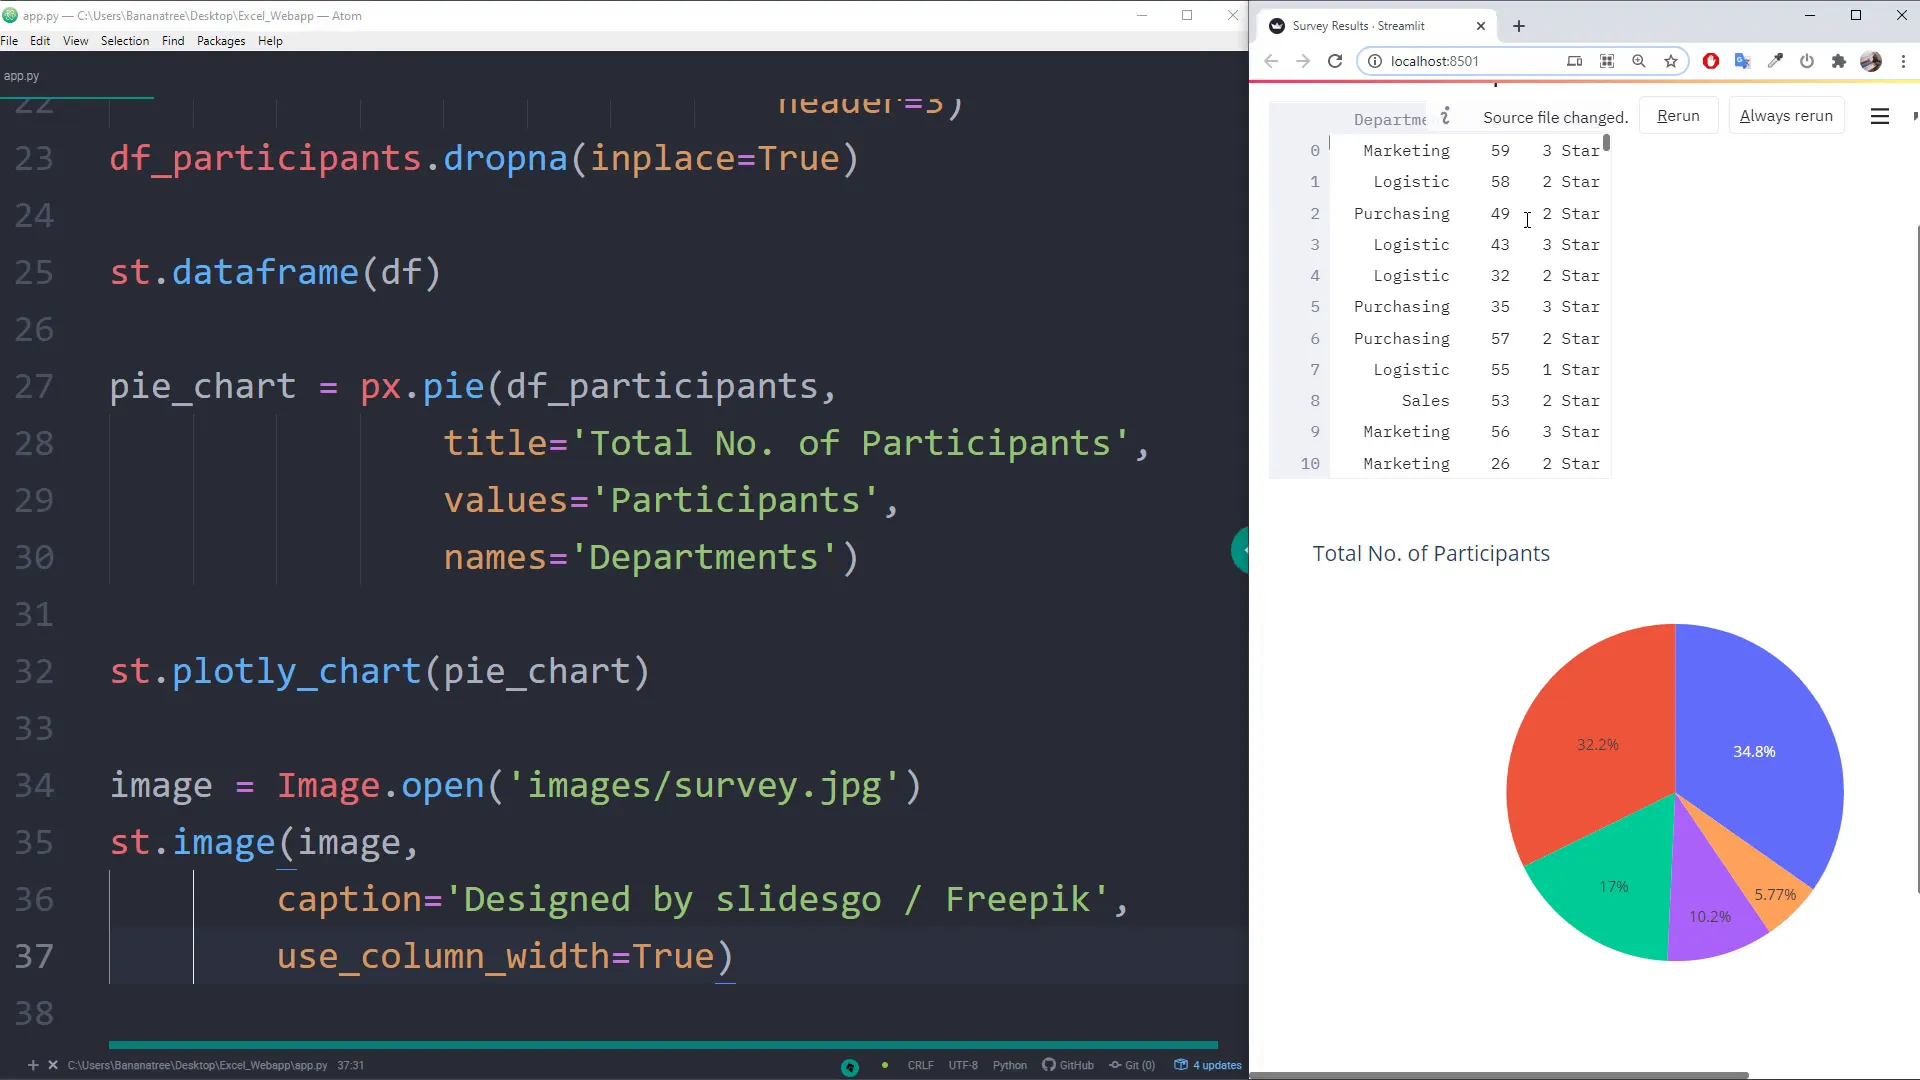Click the CRLF line ending toggle
This screenshot has width=1920, height=1080.
pos(919,1065)
